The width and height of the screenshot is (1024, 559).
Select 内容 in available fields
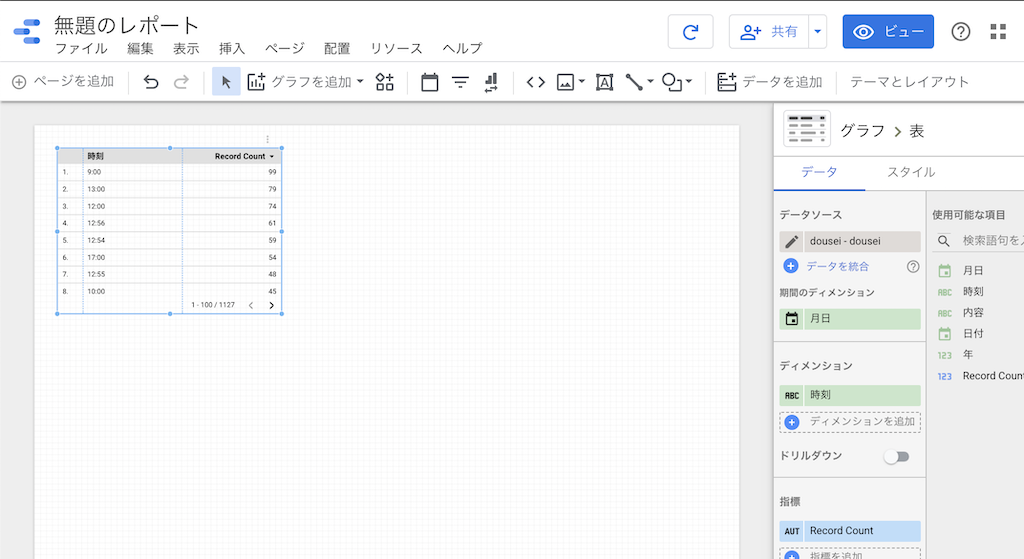973,313
